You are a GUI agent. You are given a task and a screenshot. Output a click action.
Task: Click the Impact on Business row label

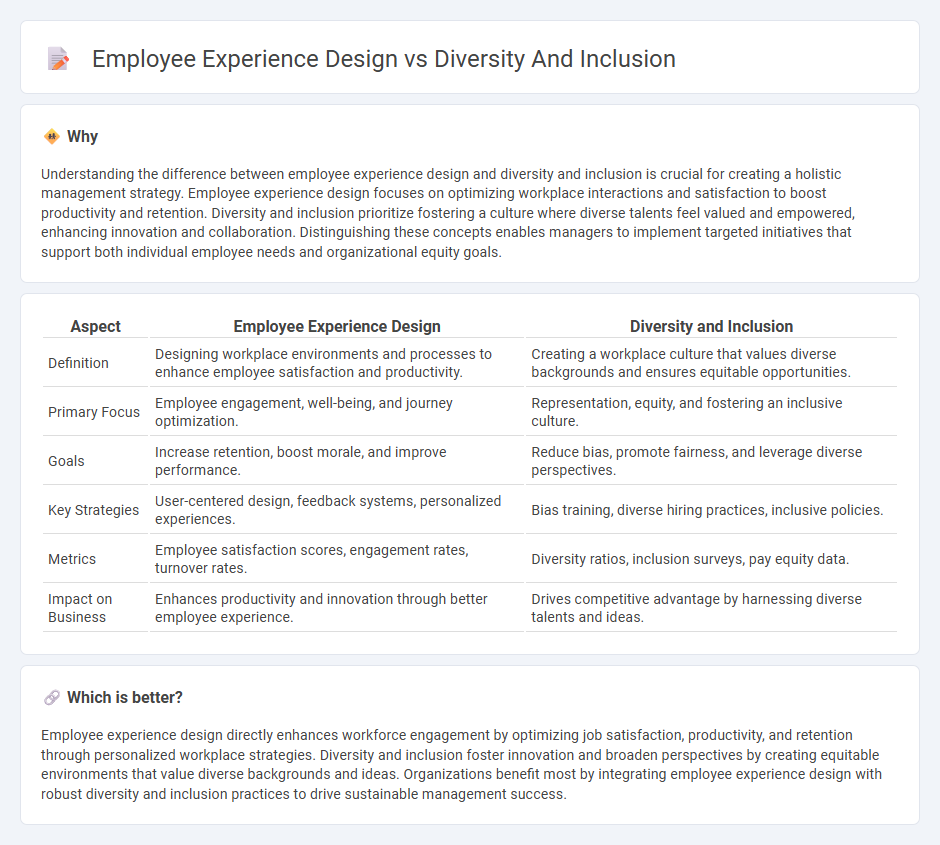coord(80,608)
